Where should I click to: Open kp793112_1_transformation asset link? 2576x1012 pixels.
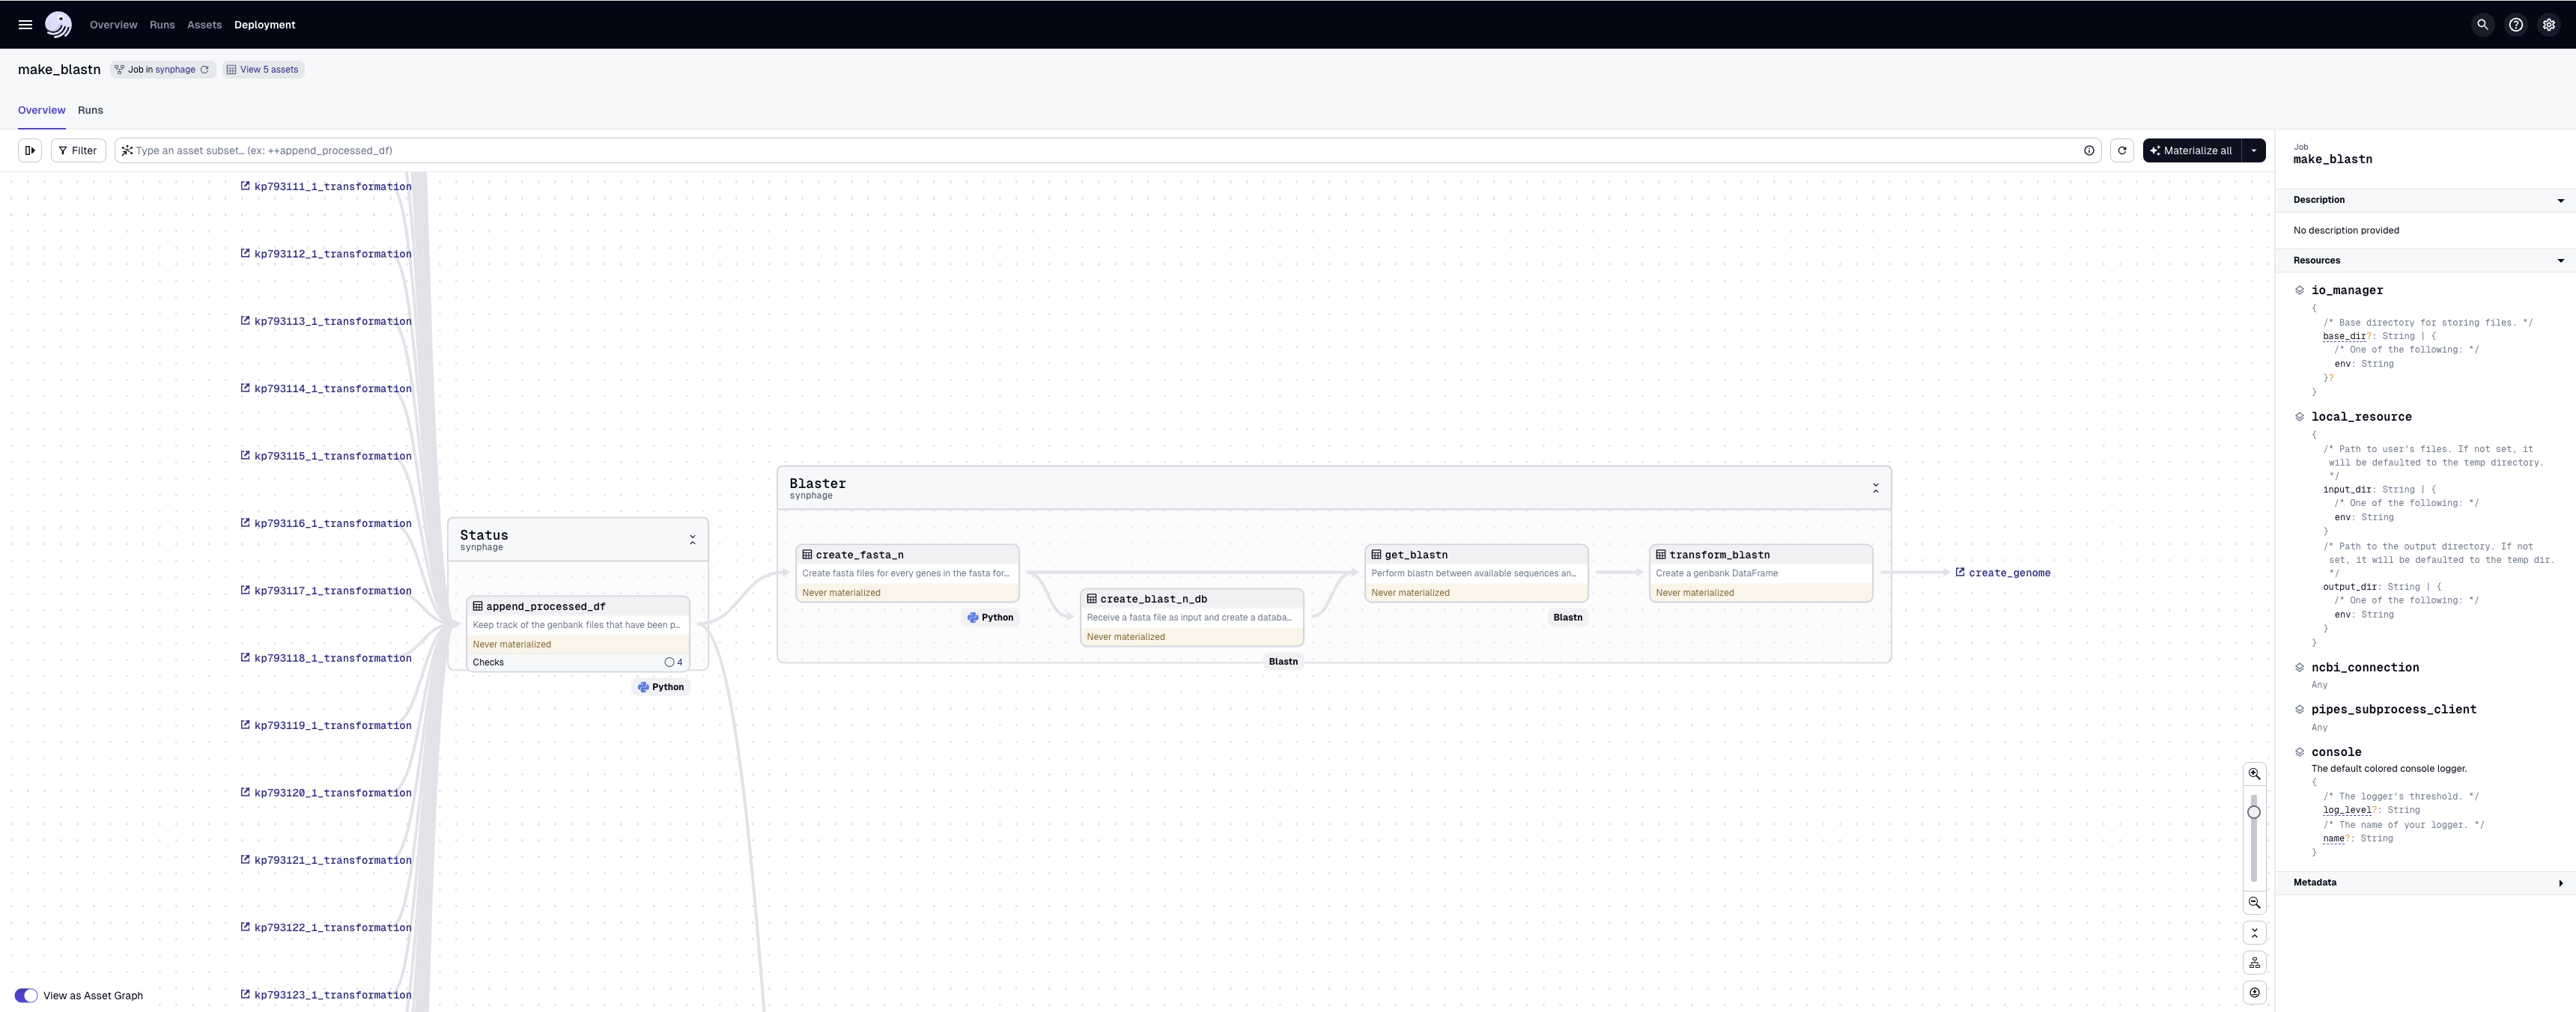[x=326, y=254]
